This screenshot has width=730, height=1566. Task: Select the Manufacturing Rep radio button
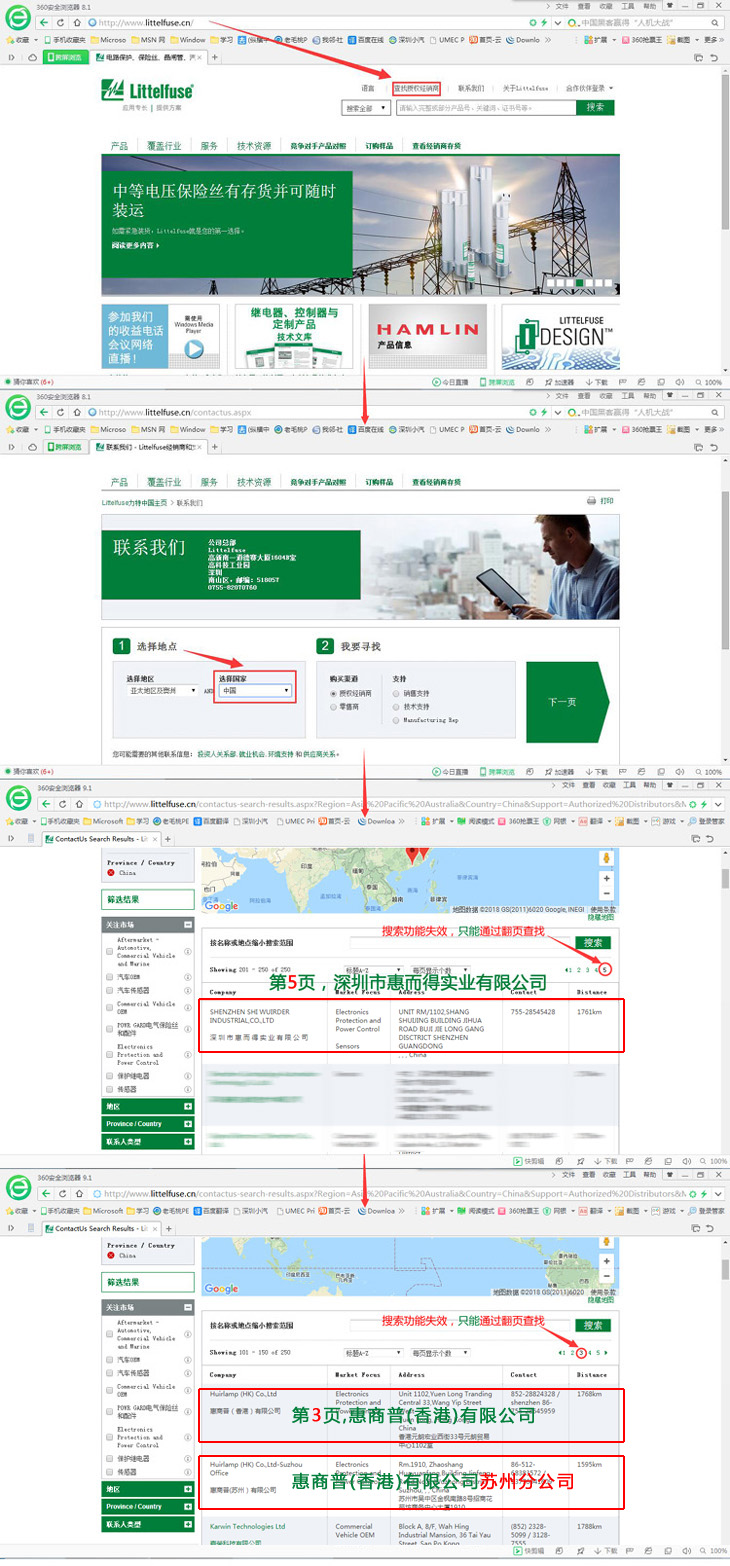coord(396,719)
